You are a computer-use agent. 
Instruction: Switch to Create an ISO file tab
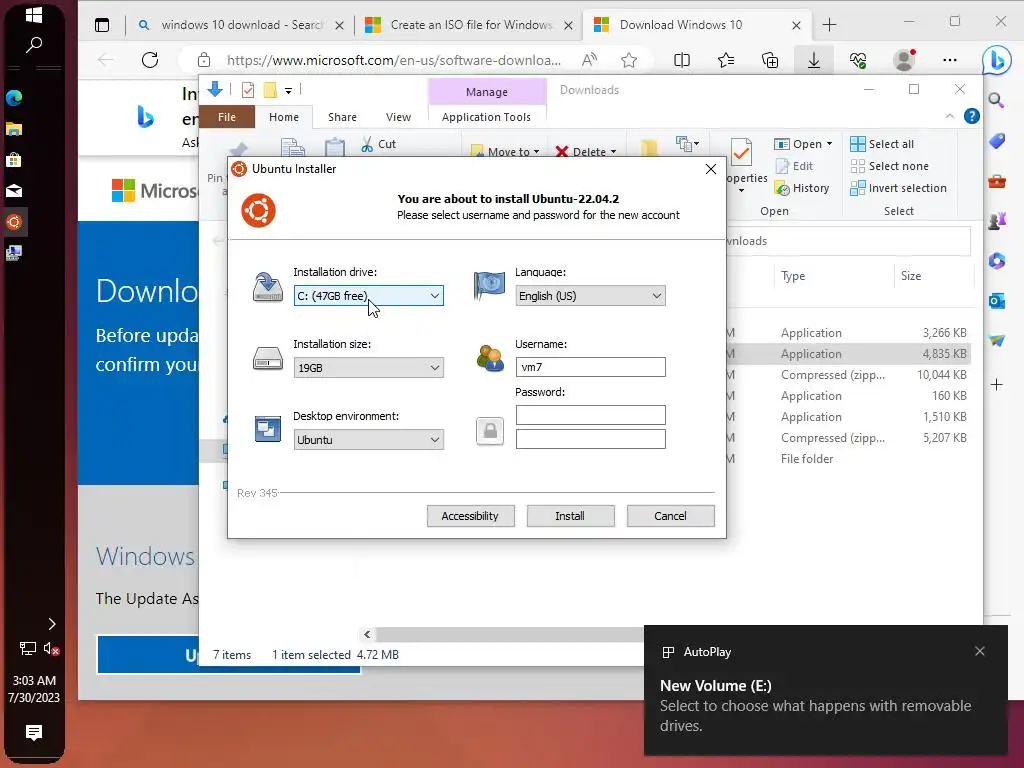(x=470, y=25)
